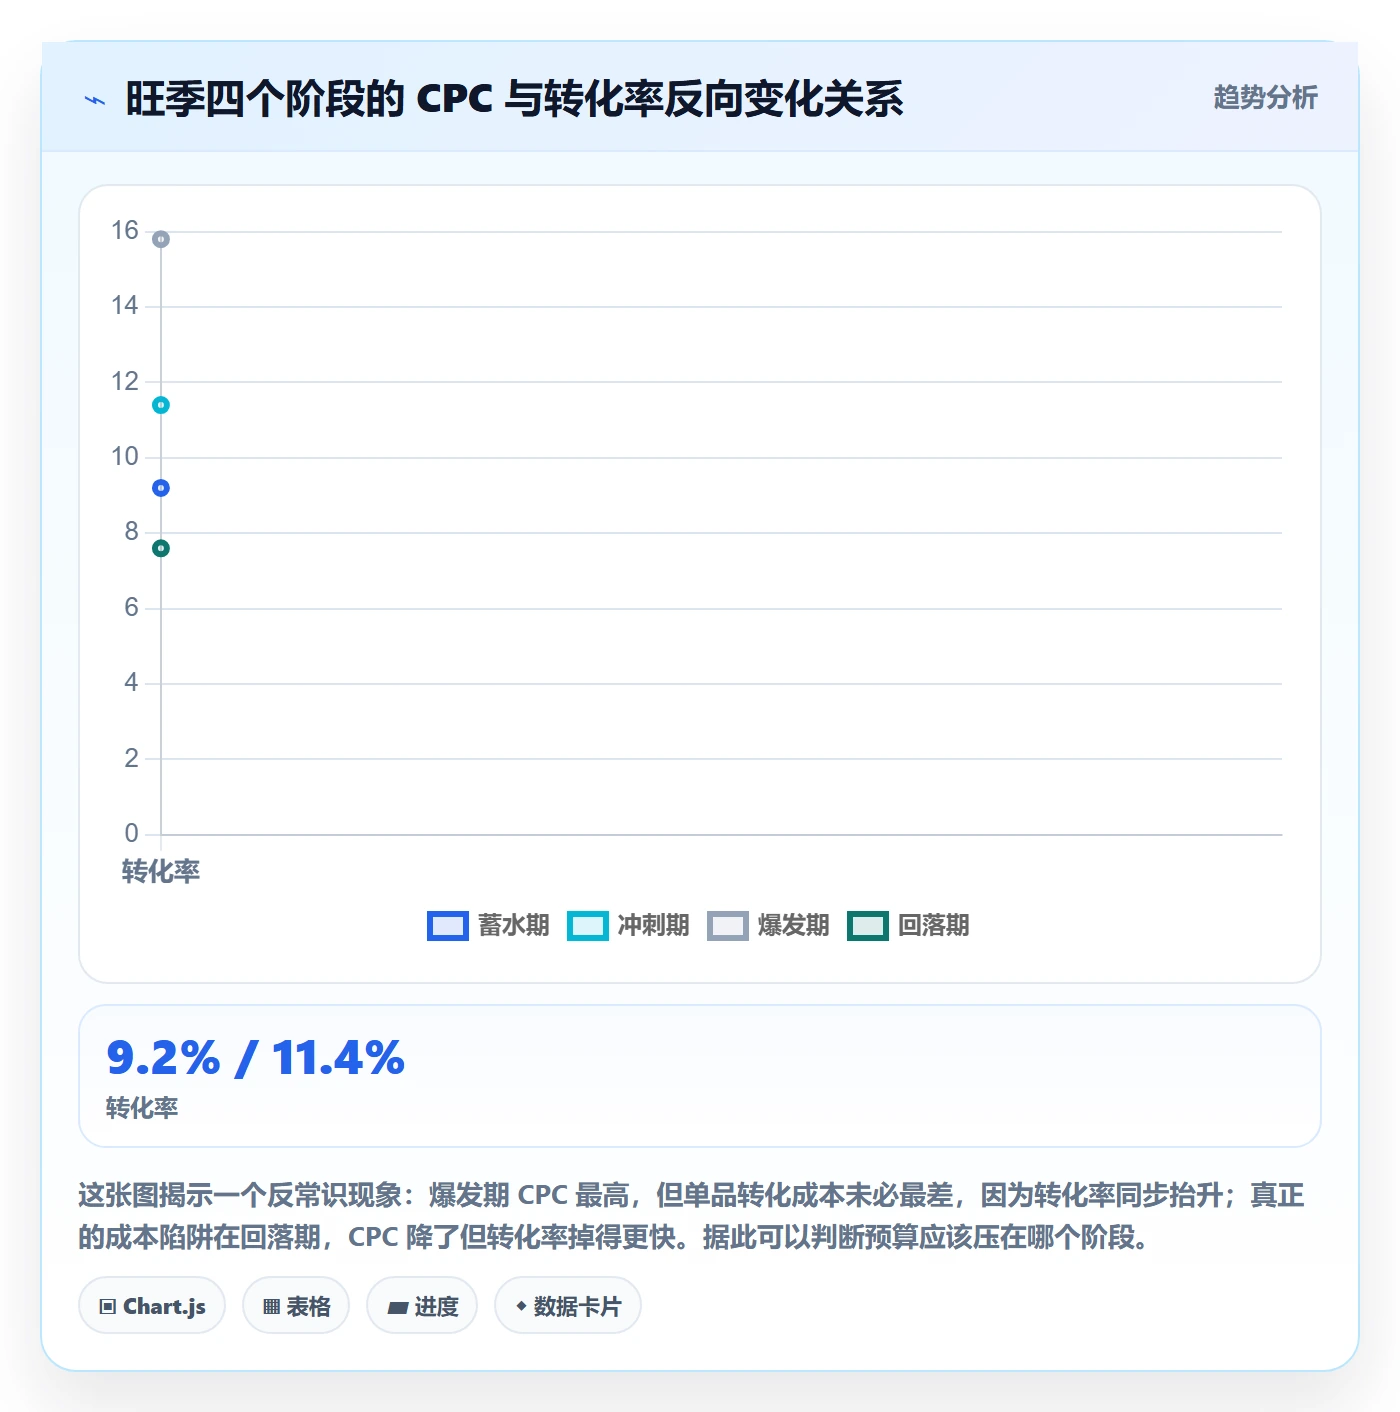Toggle the 蓄水期 legend color box

click(447, 926)
